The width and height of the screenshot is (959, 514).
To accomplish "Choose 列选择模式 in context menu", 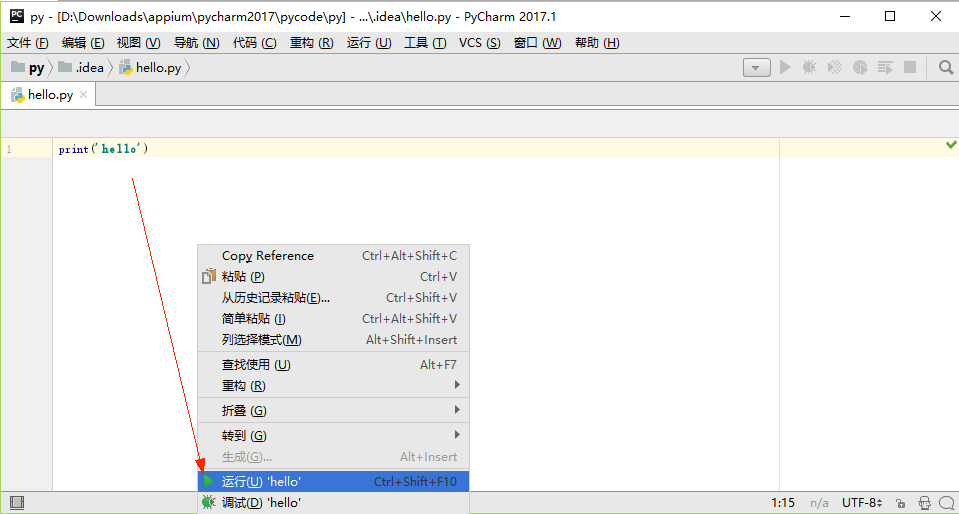I will point(333,340).
